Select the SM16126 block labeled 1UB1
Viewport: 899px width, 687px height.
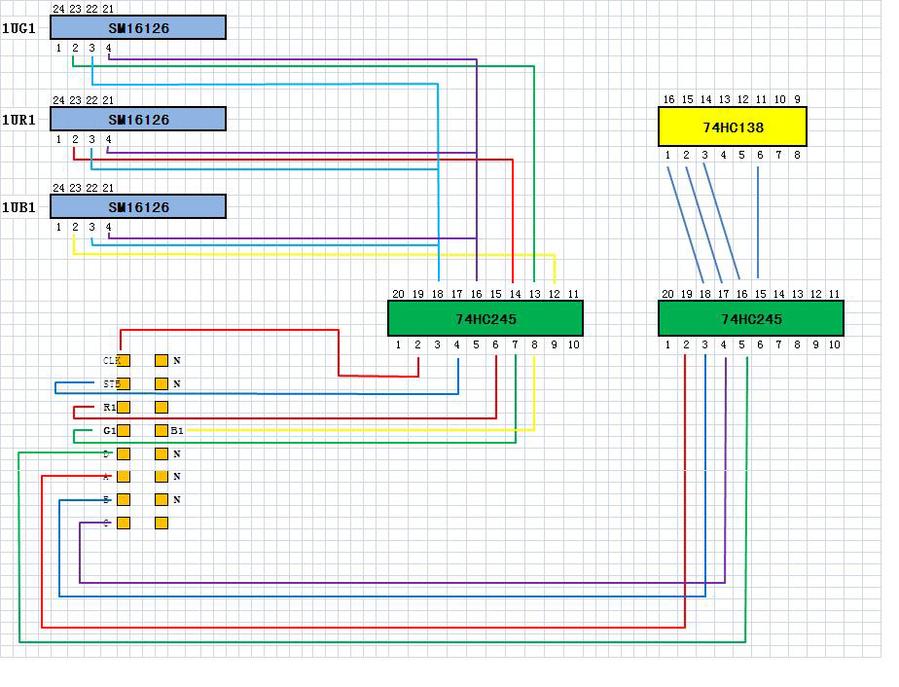point(138,207)
